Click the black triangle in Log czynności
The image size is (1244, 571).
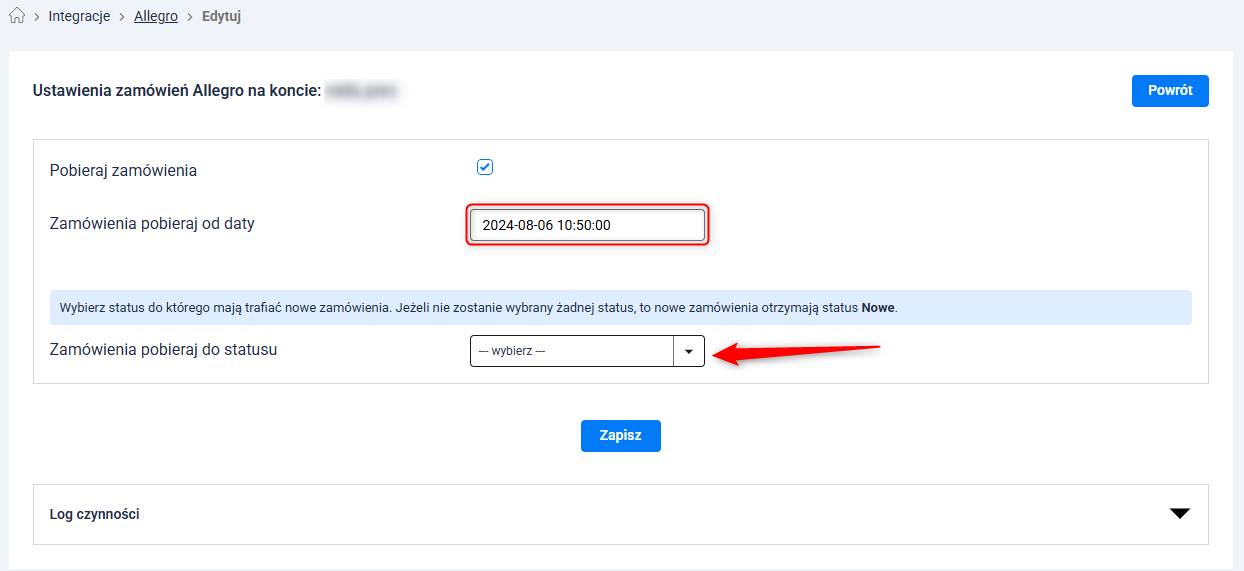click(x=1179, y=514)
